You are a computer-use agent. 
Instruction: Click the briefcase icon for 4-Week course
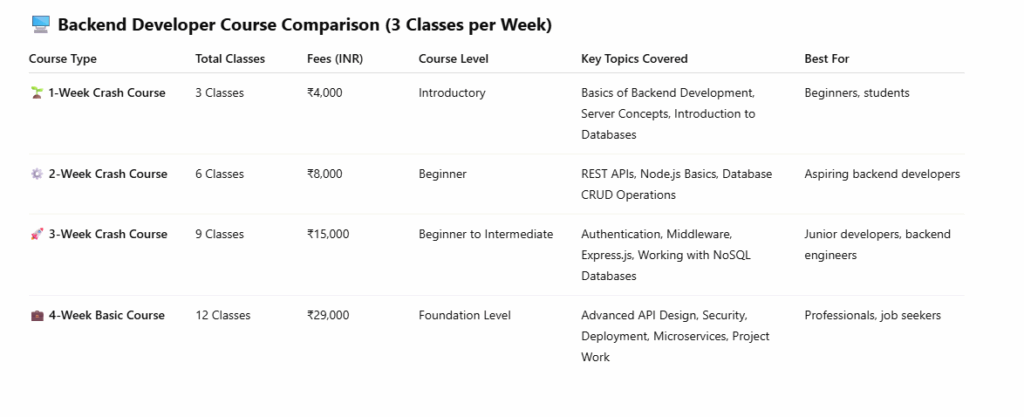pyautogui.click(x=37, y=316)
